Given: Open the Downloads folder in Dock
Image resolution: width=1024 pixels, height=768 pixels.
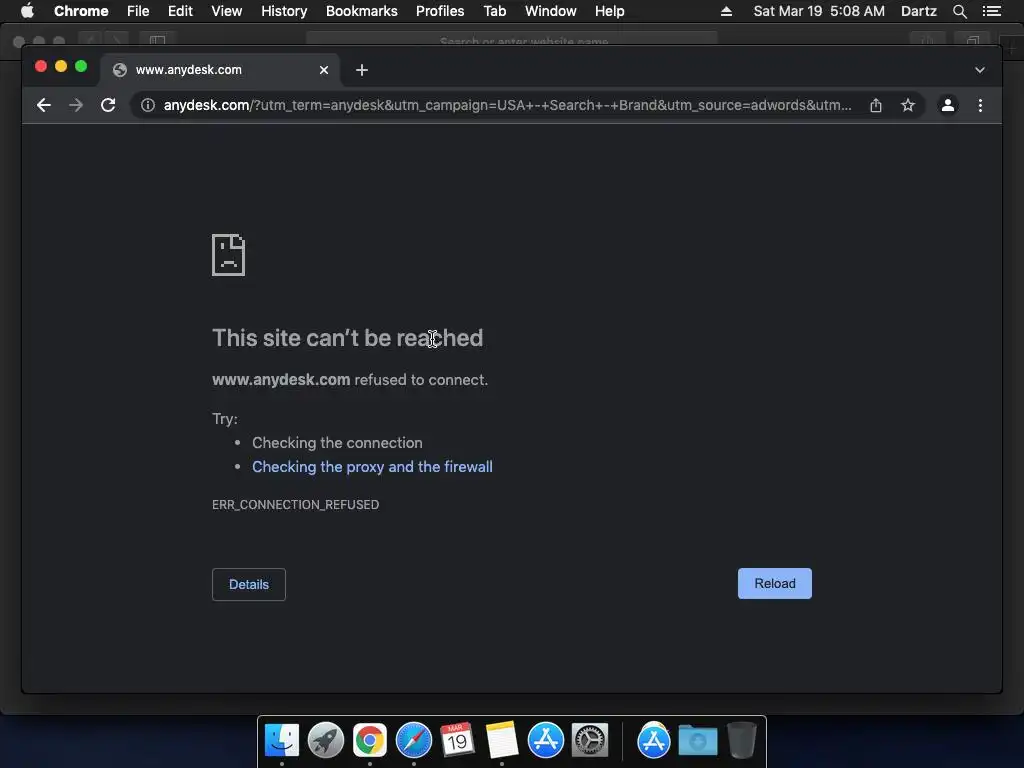Looking at the screenshot, I should click(x=697, y=740).
